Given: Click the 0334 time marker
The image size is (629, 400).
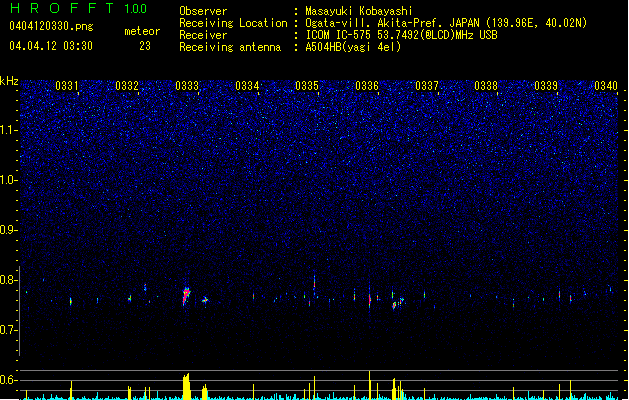Looking at the screenshot, I should click(x=247, y=85).
